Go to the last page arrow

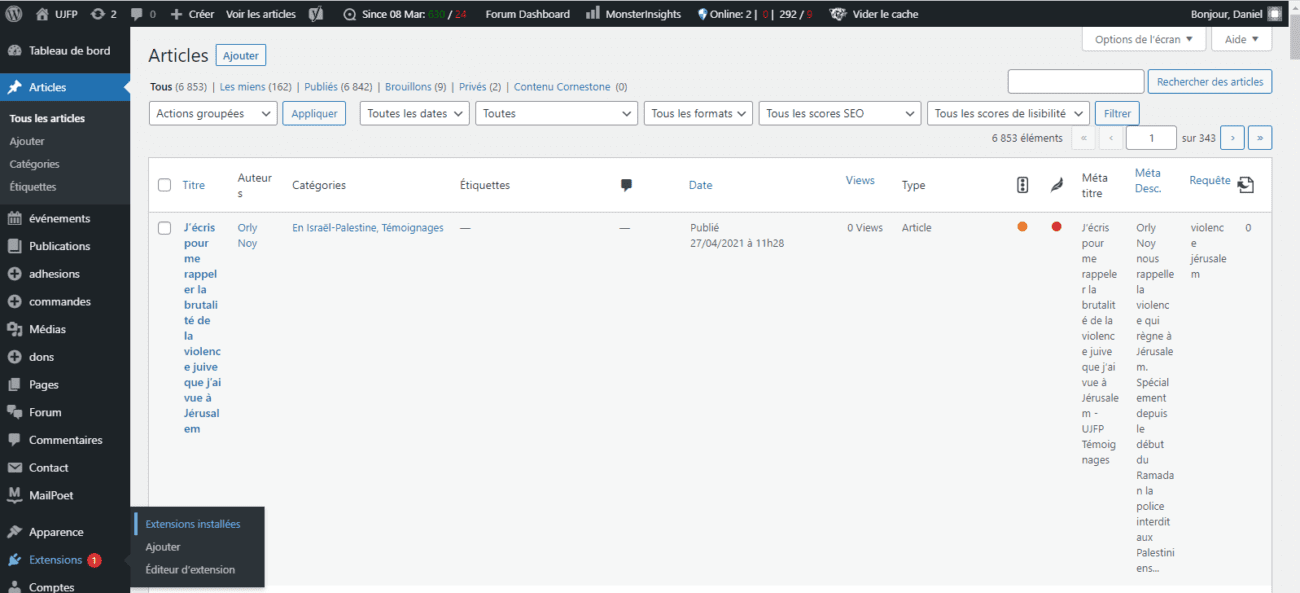(1261, 138)
